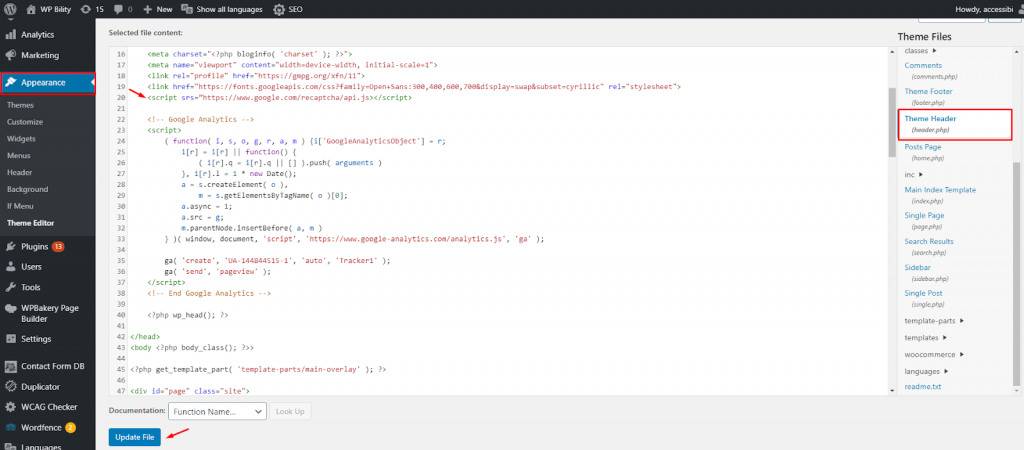
Task: Expand the classes folder
Action: (934, 51)
